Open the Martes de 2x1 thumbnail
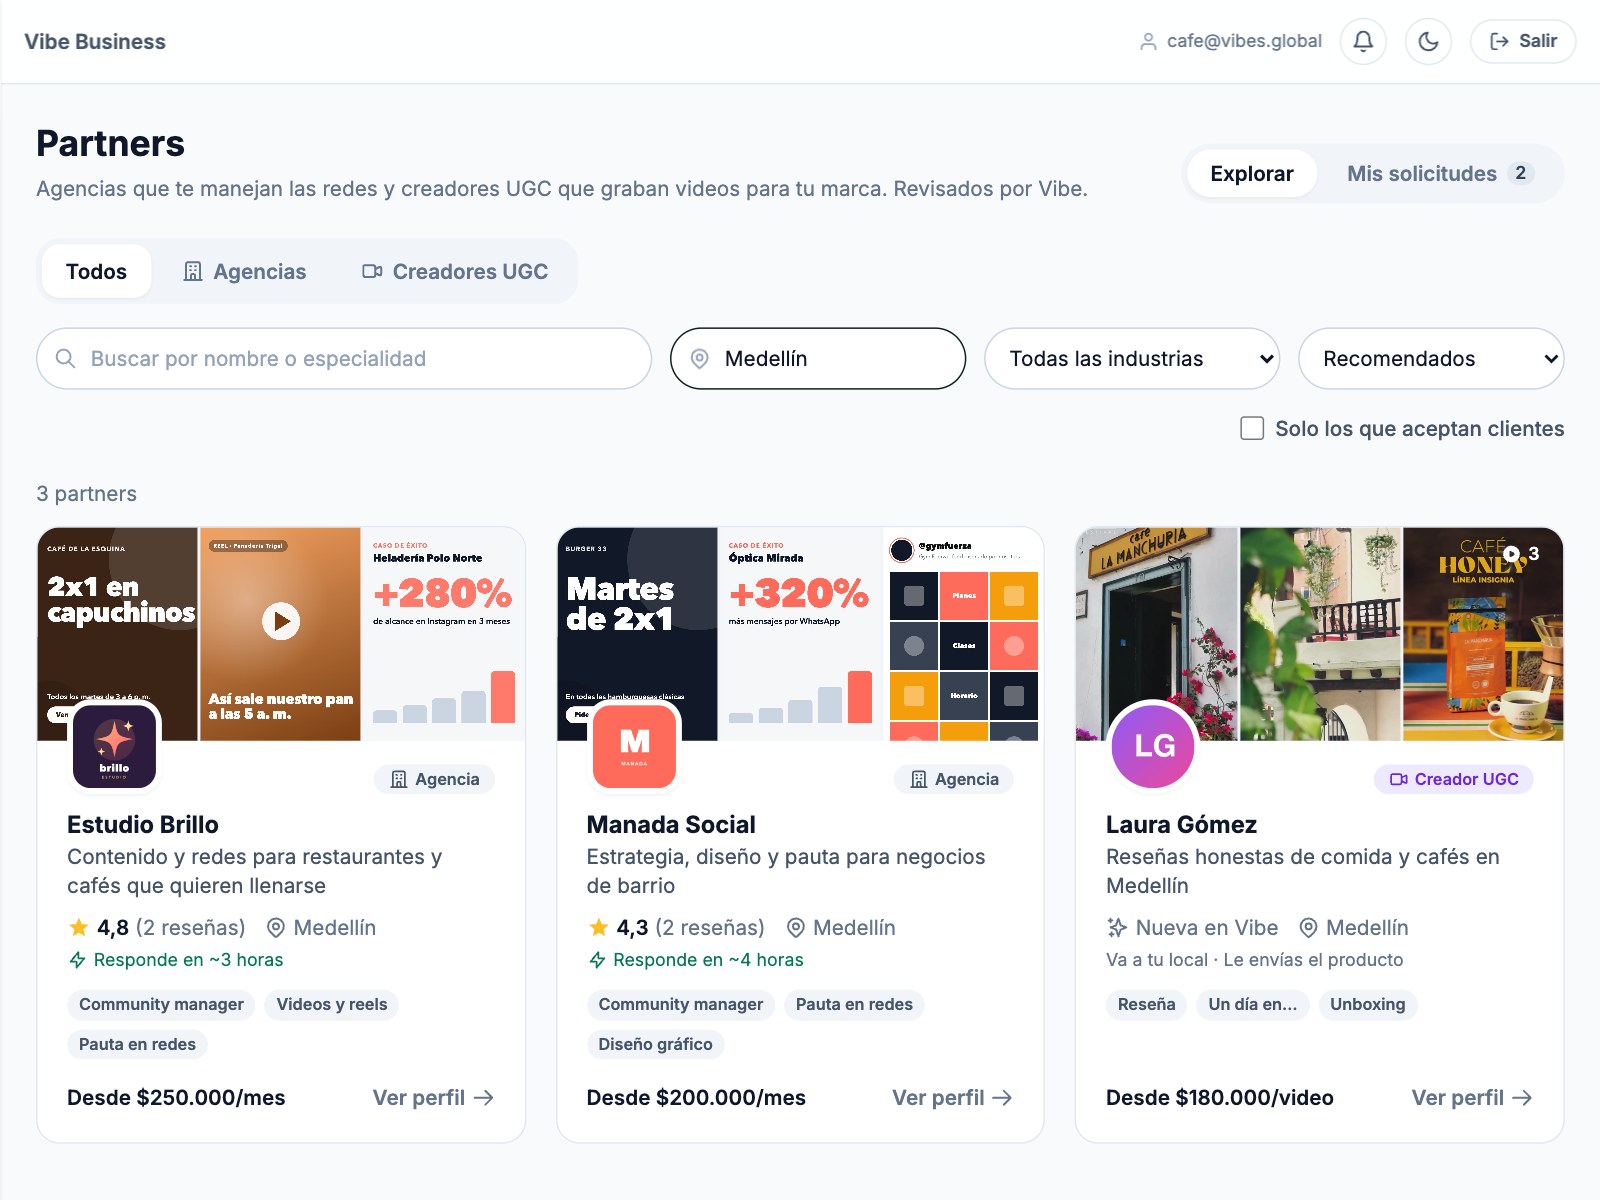 pos(637,634)
